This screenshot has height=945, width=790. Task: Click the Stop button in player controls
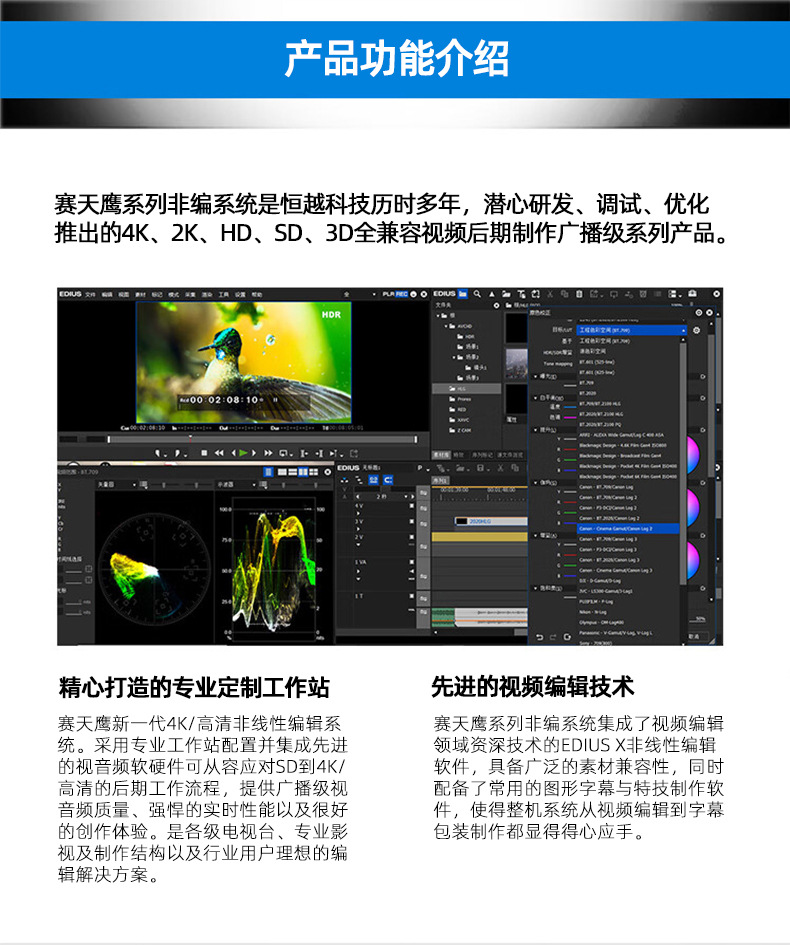click(x=204, y=453)
